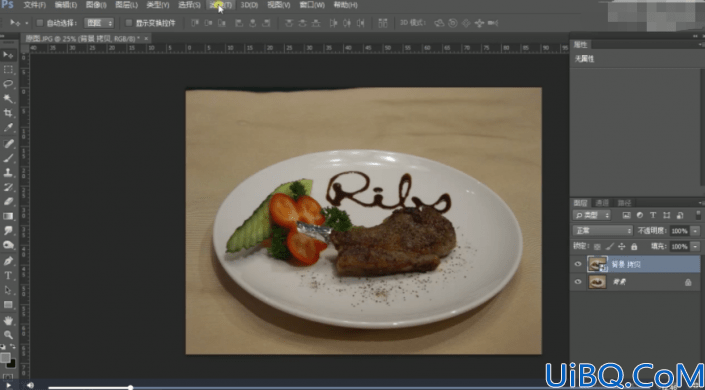Select the Eyedropper tool
This screenshot has height=390, width=705.
[8, 128]
